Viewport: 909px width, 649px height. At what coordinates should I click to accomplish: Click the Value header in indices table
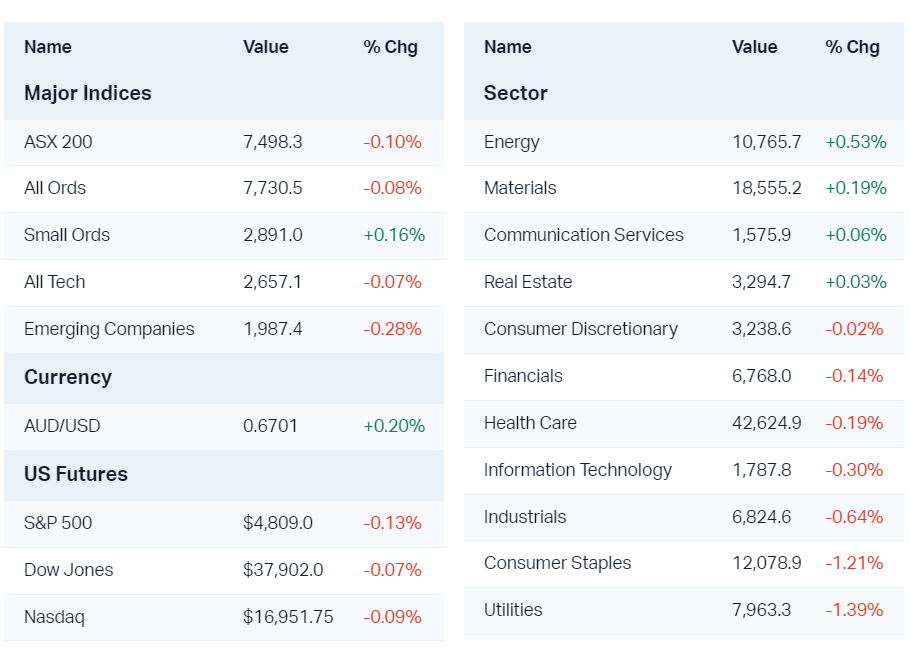click(265, 47)
